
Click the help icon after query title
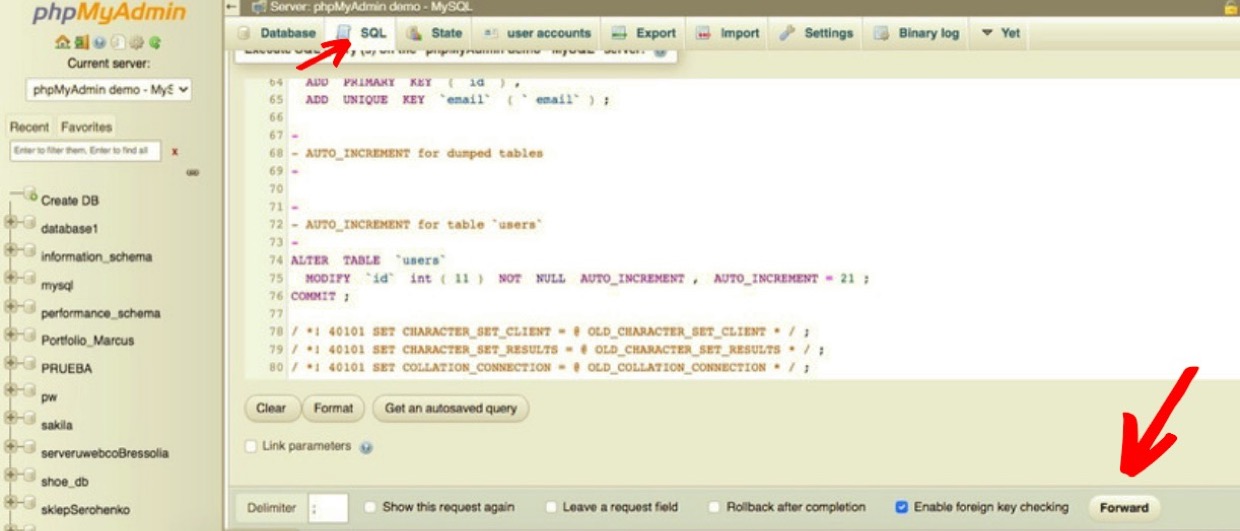tap(660, 52)
